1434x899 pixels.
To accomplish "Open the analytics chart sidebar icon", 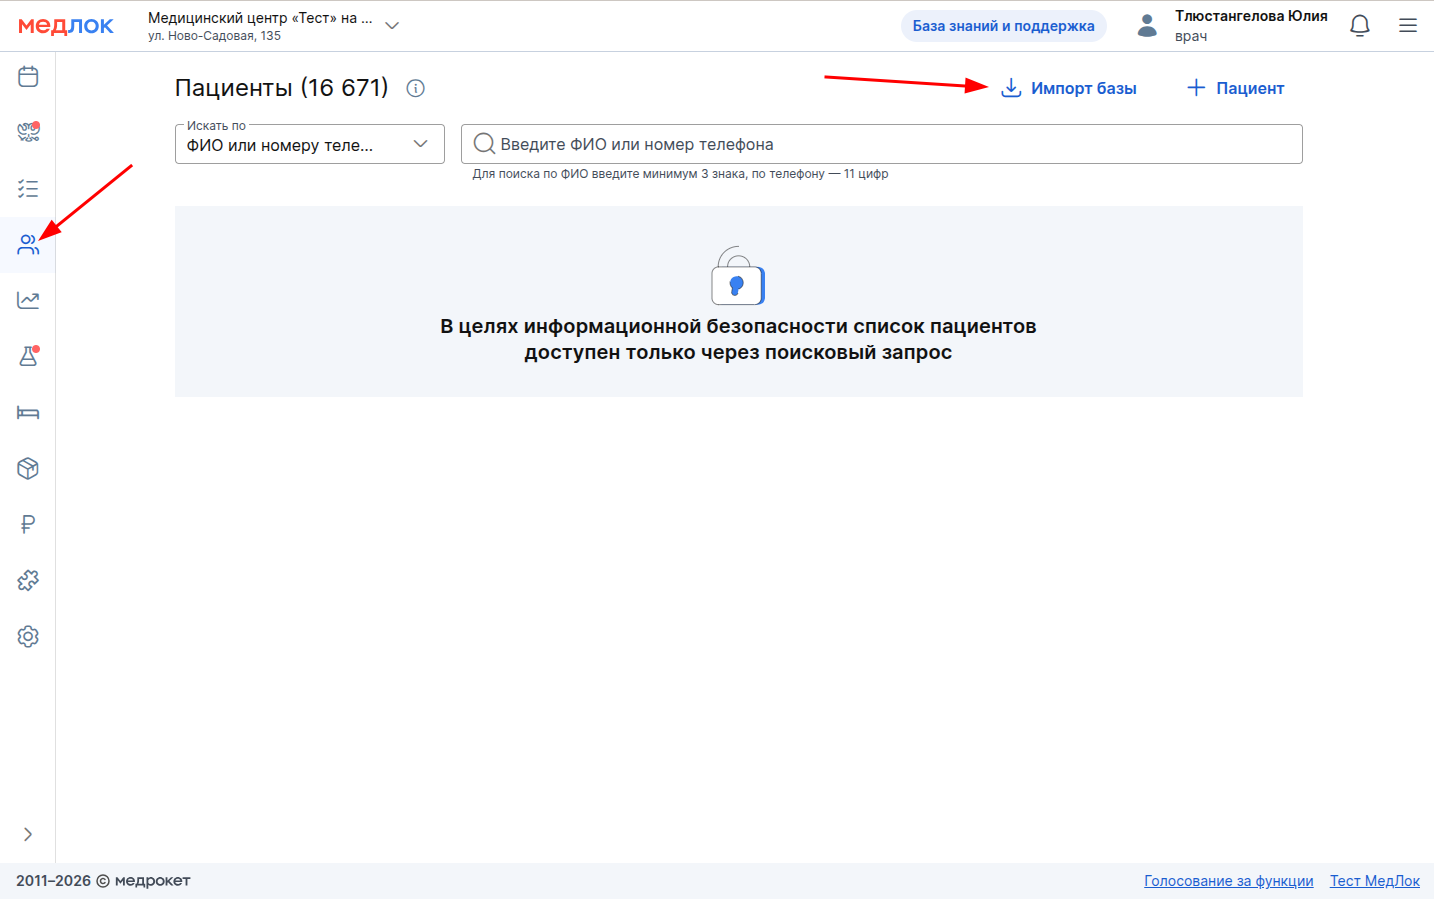I will tap(28, 300).
